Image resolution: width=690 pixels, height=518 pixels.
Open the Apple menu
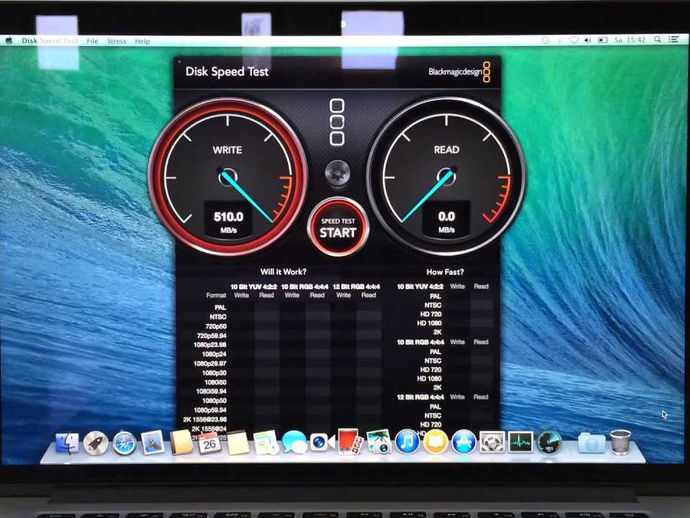[9, 40]
